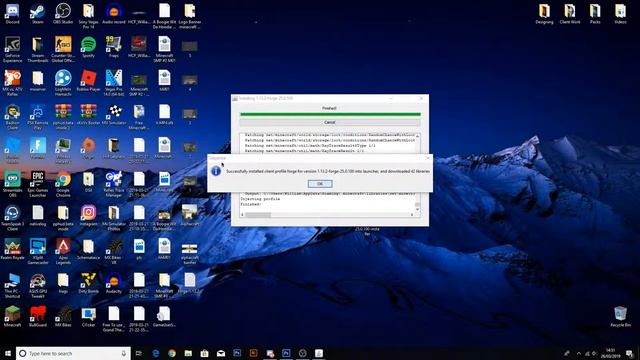Viewport: 640px width, 360px height.
Task: Open File Explorer from the taskbar
Action: 188,353
